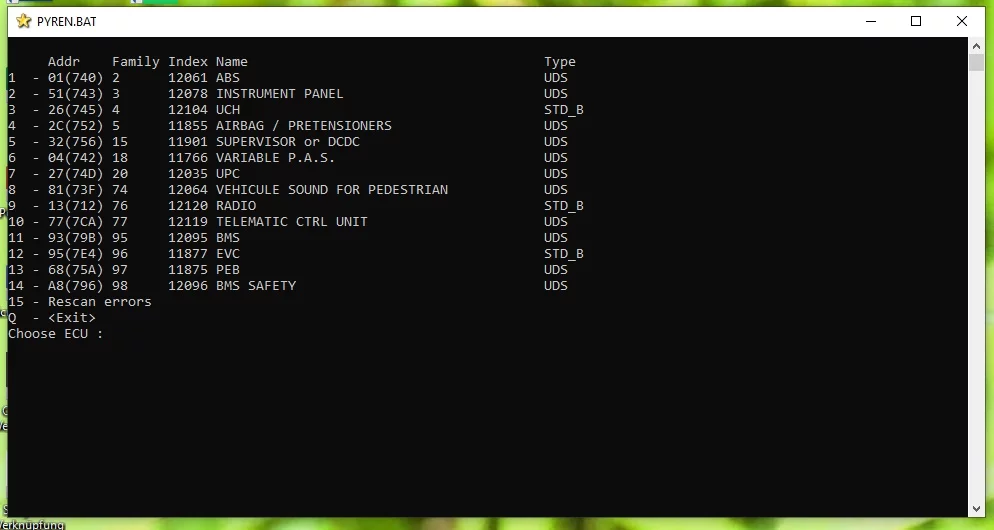Viewport: 994px width, 530px height.
Task: Click the <Exit> option text
Action: tap(72, 318)
